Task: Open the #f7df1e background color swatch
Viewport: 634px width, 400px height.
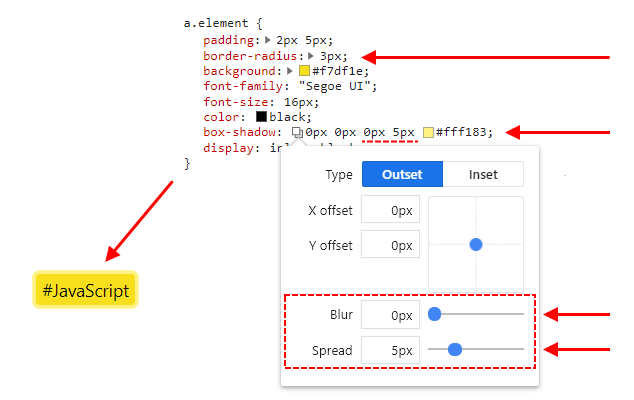Action: (x=304, y=71)
